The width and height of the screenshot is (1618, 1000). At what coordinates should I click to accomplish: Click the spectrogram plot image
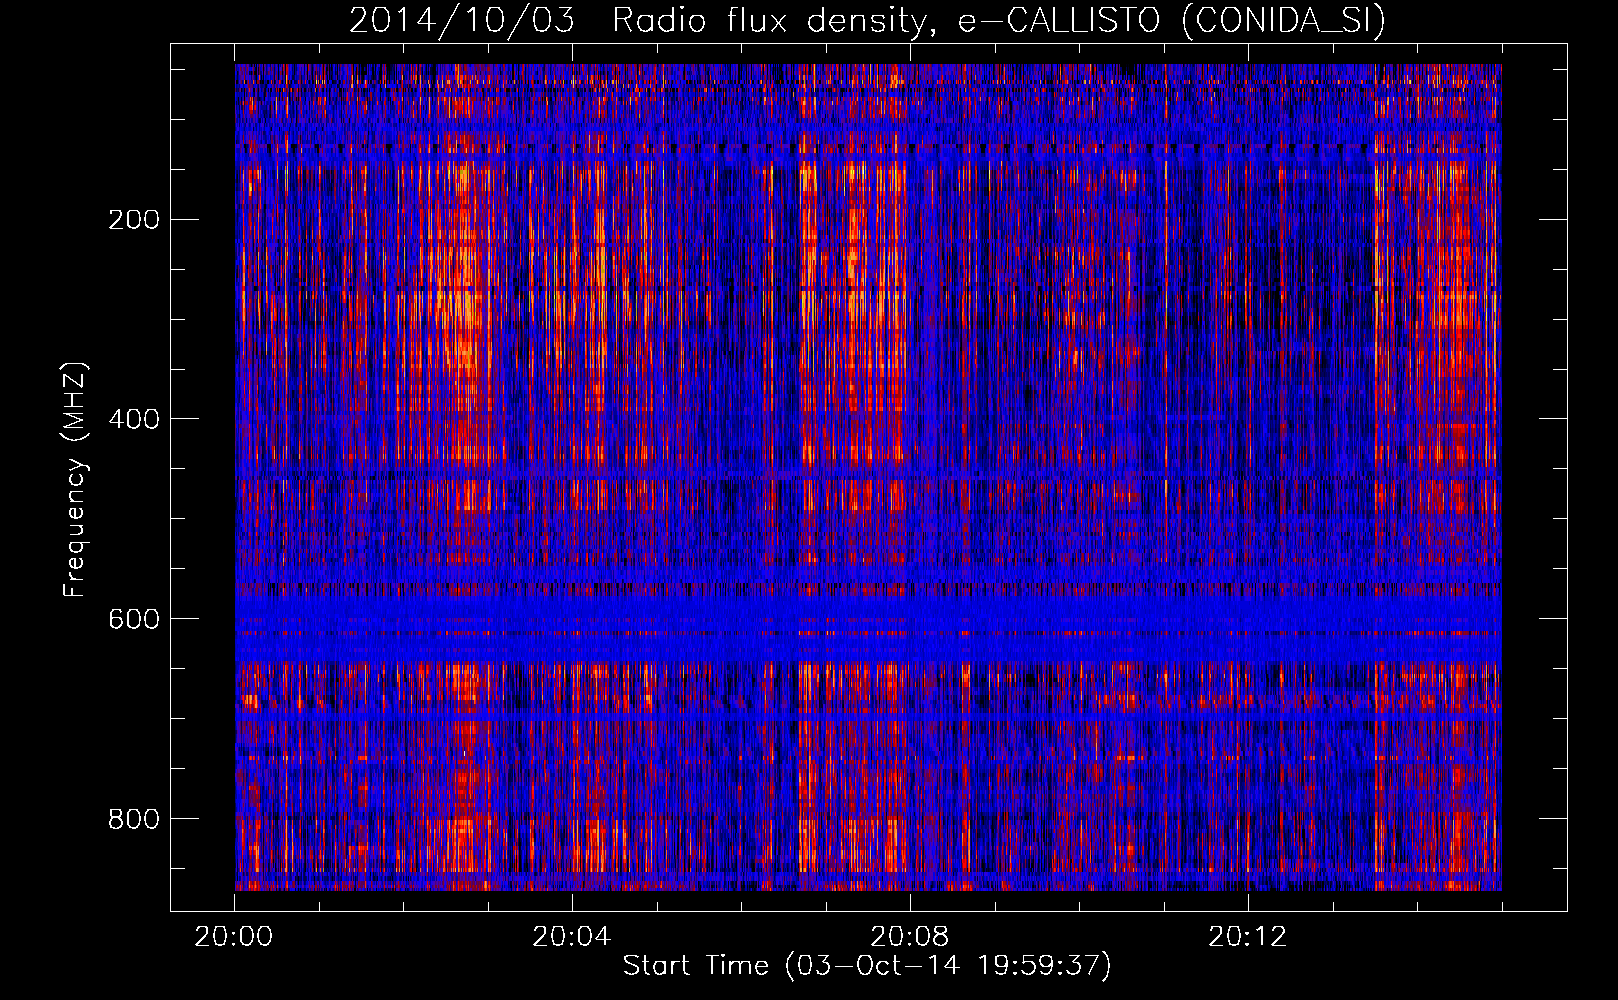[x=868, y=477]
